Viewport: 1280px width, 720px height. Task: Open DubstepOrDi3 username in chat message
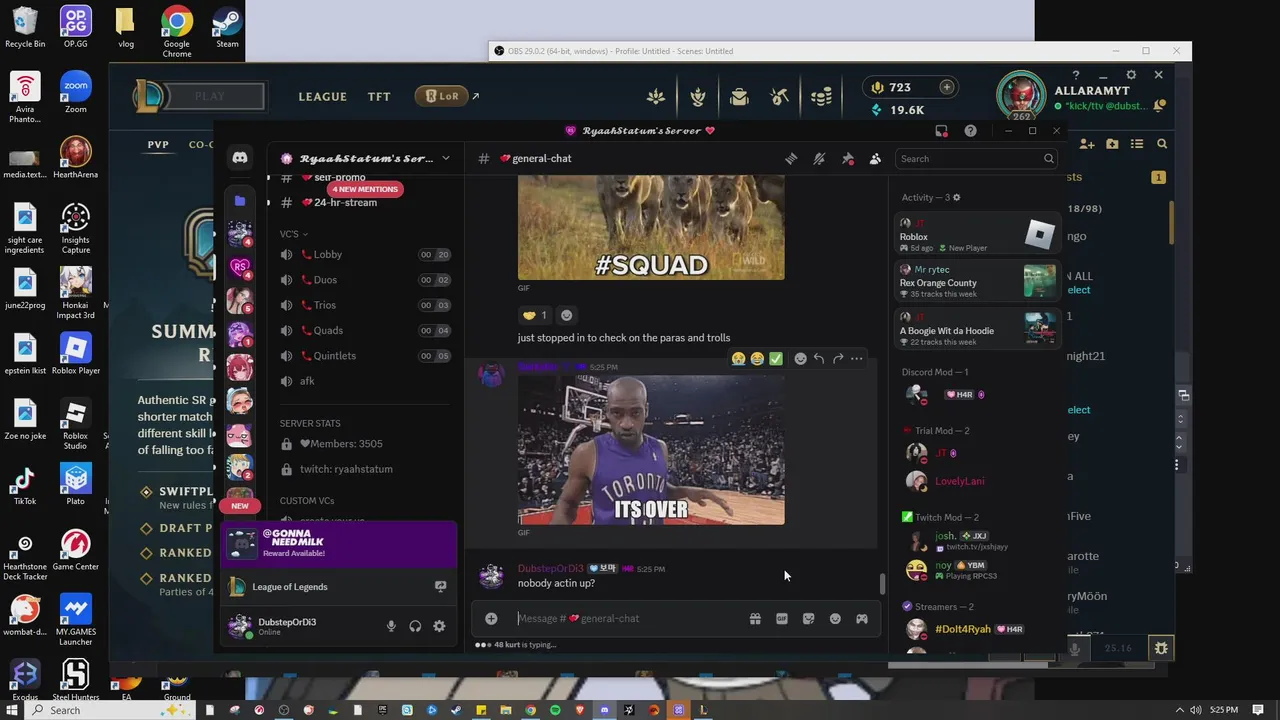pos(550,569)
